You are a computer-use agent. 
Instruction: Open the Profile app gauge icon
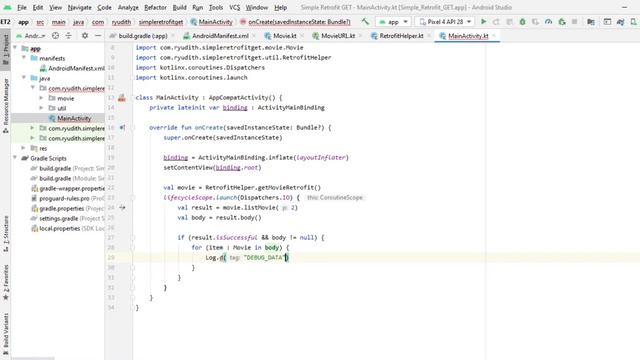click(x=549, y=22)
